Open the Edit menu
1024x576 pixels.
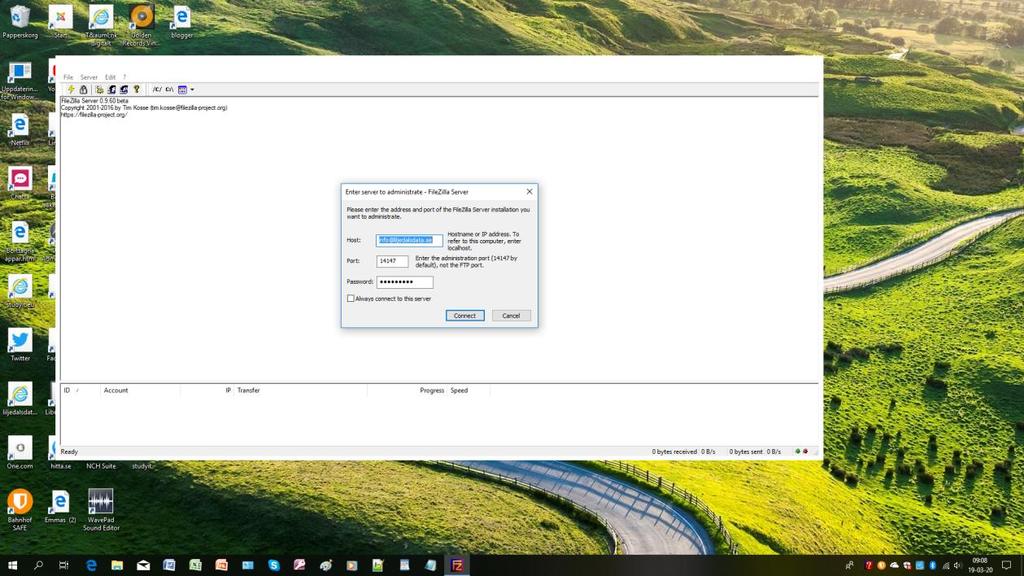110,77
